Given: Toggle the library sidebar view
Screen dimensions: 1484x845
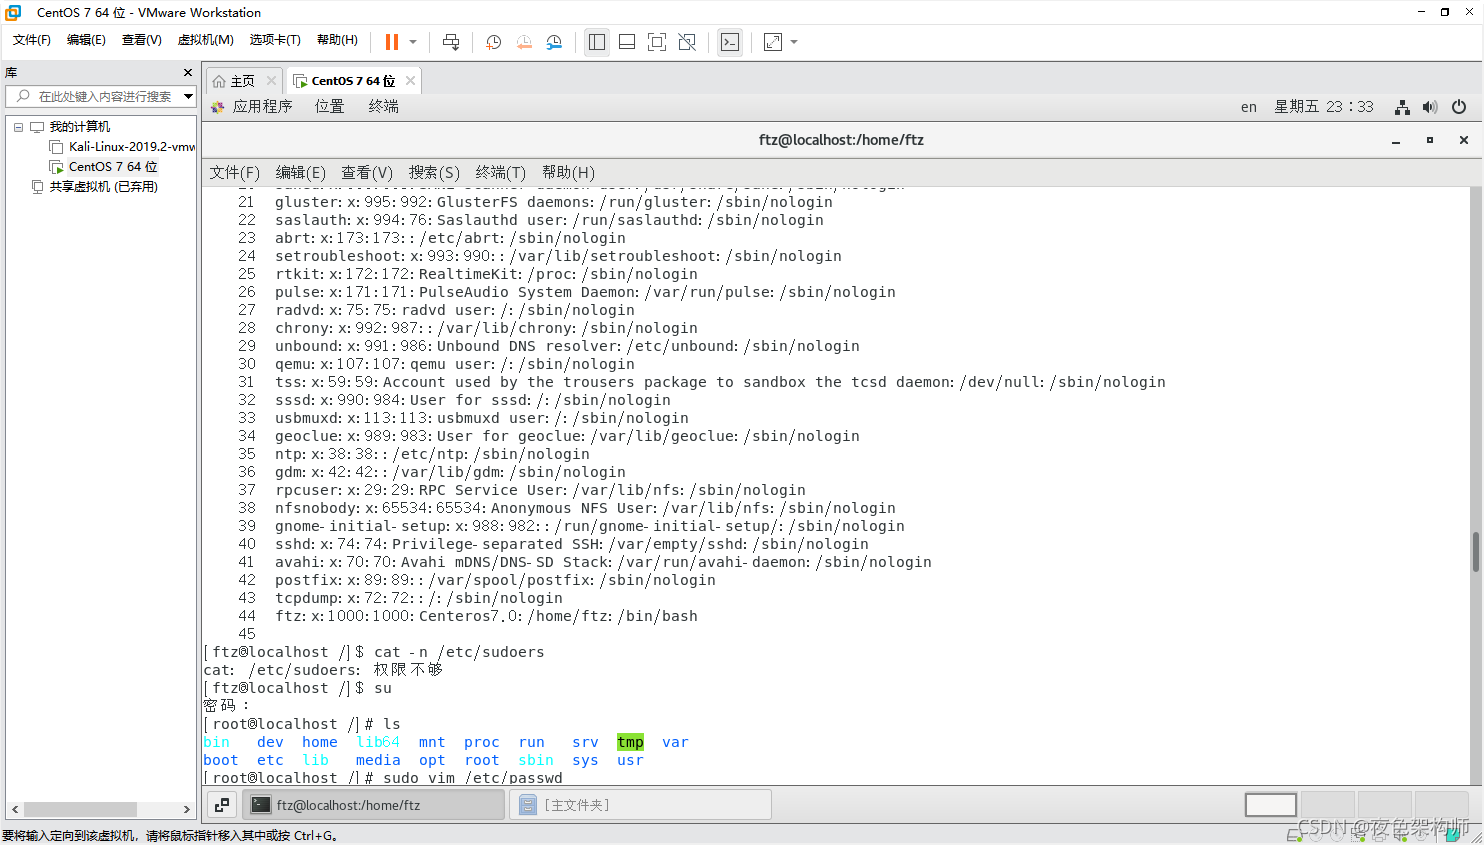Looking at the screenshot, I should (x=597, y=42).
